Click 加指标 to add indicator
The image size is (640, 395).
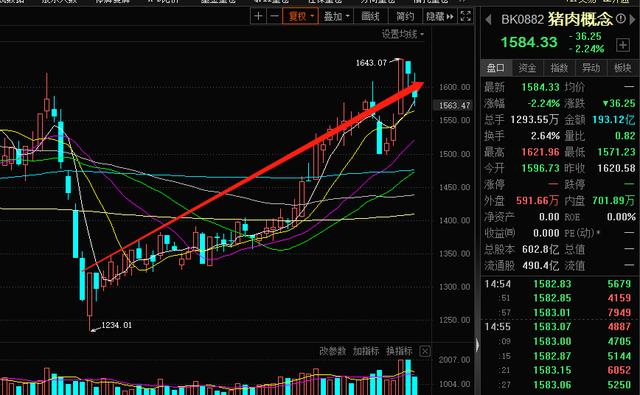coord(366,351)
